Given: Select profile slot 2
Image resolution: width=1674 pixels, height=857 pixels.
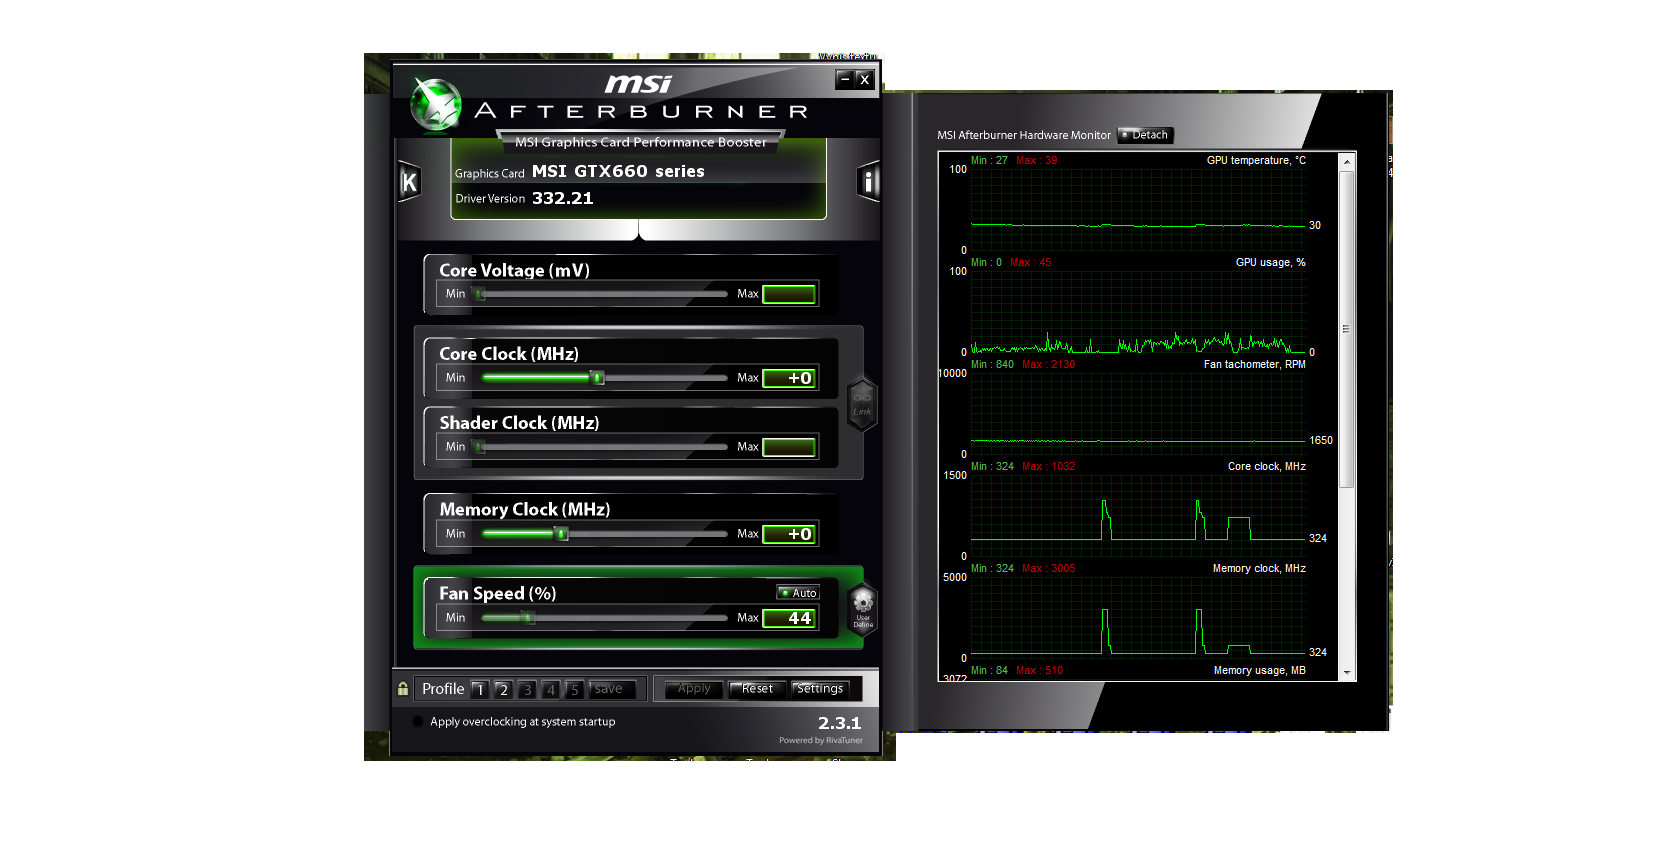Looking at the screenshot, I should click(x=504, y=690).
